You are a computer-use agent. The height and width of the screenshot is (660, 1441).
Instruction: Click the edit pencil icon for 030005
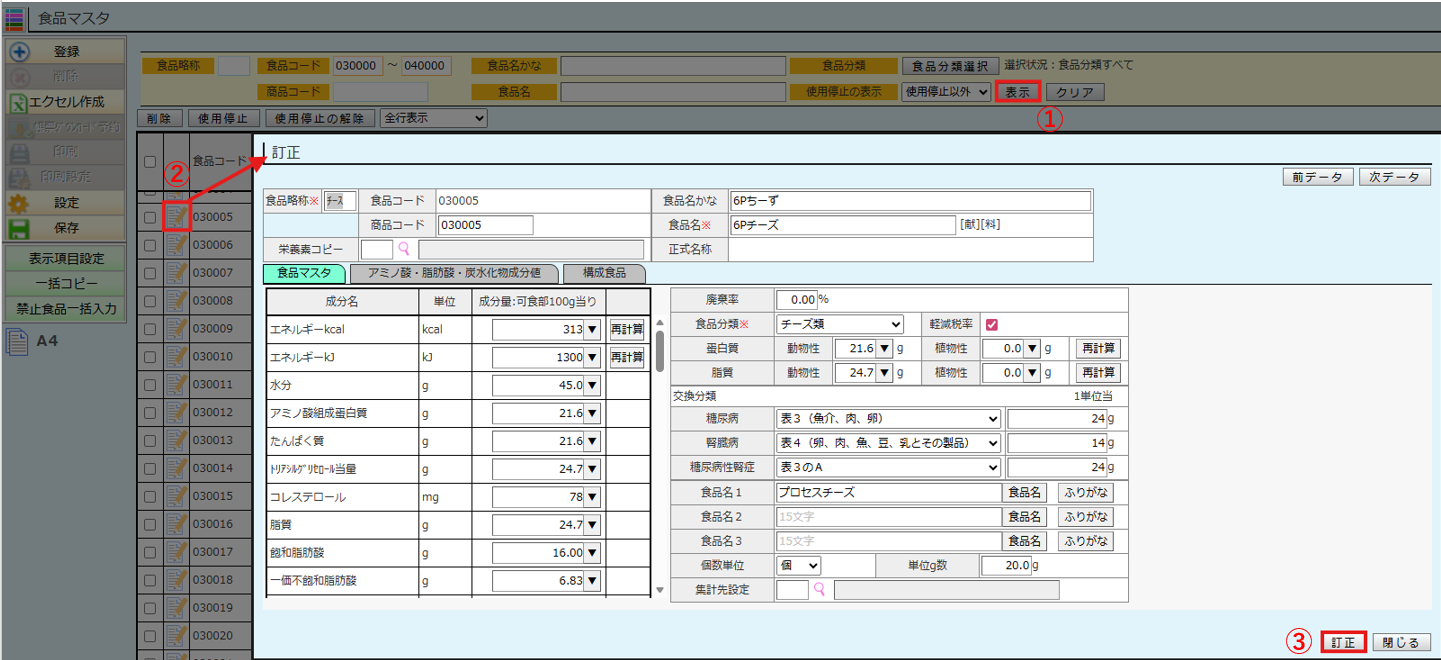pyautogui.click(x=177, y=216)
